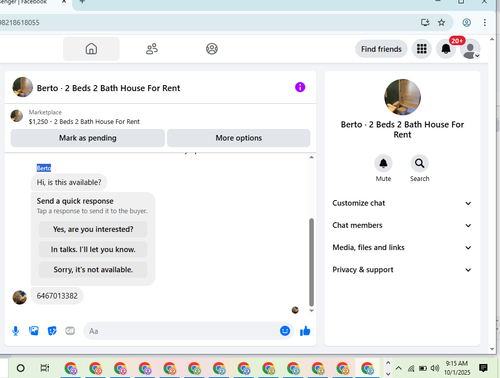Click the browser address bar URL
Screen dimensions: 500x378
(20, 23)
